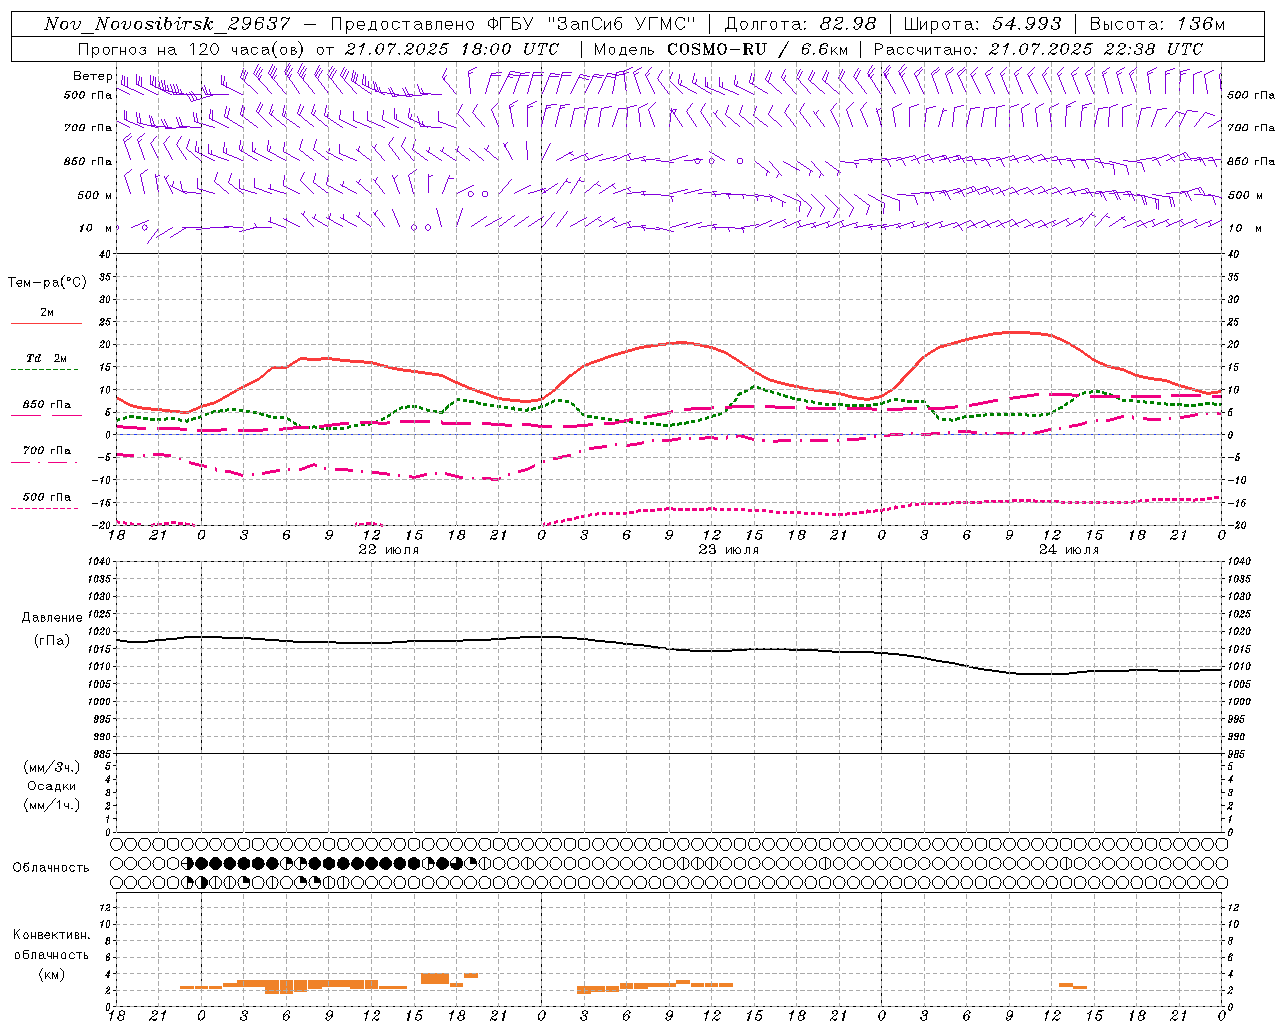
Task: Click the (мм/3ч.) precipitation unit label
Action: pos(52,767)
